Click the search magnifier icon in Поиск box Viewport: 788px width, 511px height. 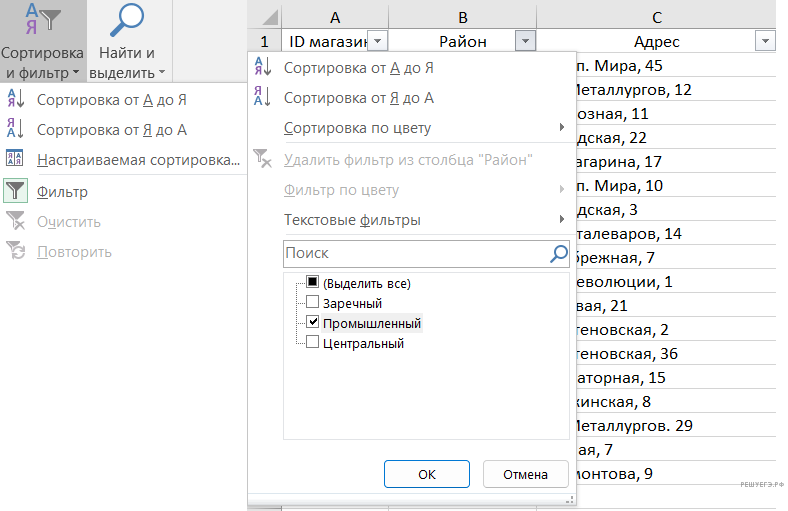point(559,254)
